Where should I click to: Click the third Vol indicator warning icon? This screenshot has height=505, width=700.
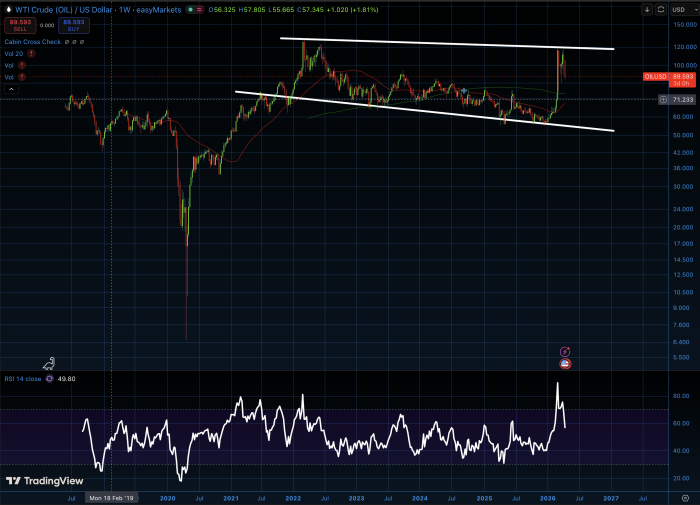point(23,76)
